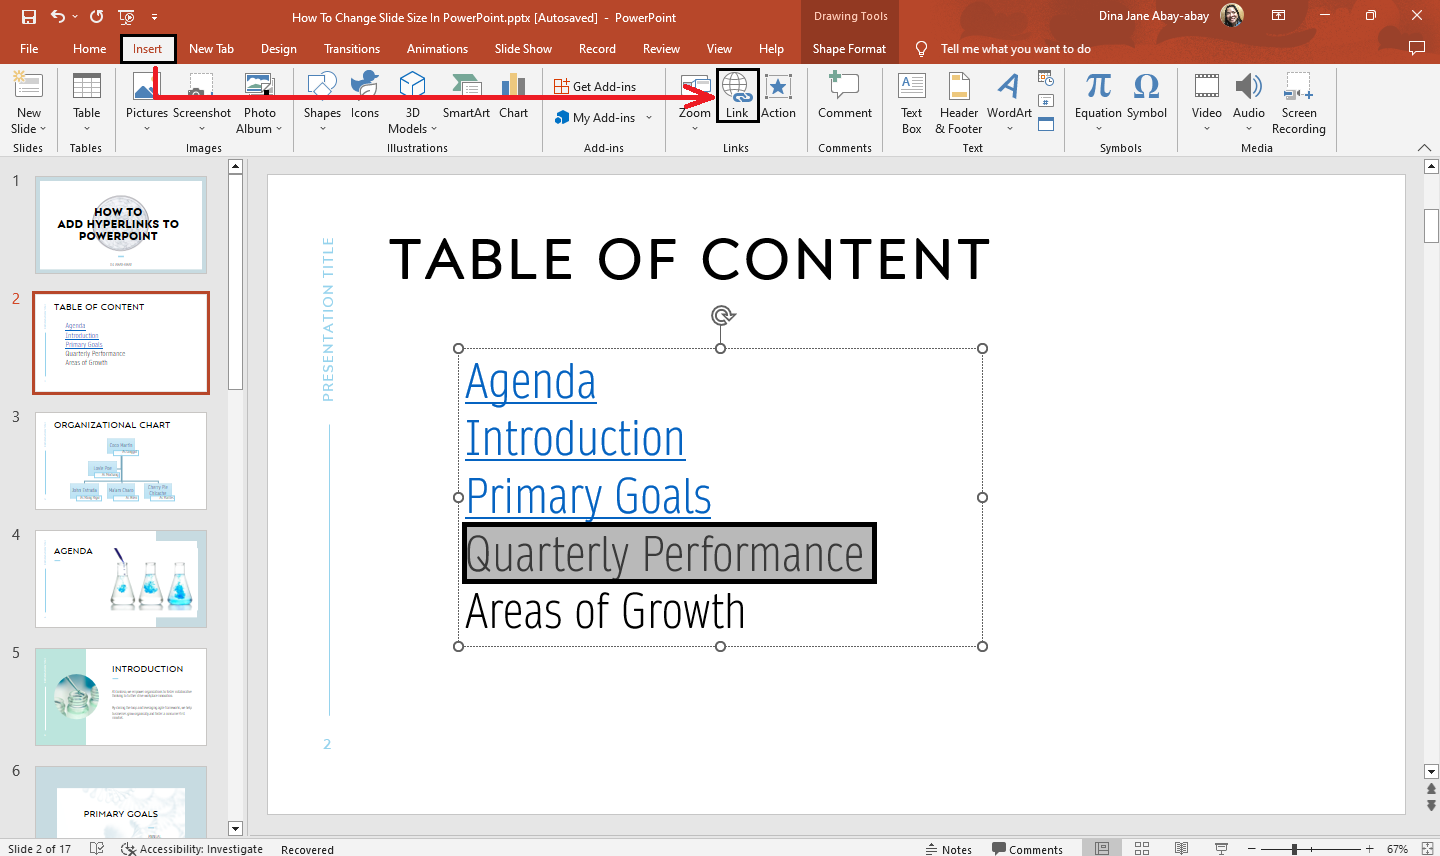Expand the My Add-ins dropdown

pos(650,118)
